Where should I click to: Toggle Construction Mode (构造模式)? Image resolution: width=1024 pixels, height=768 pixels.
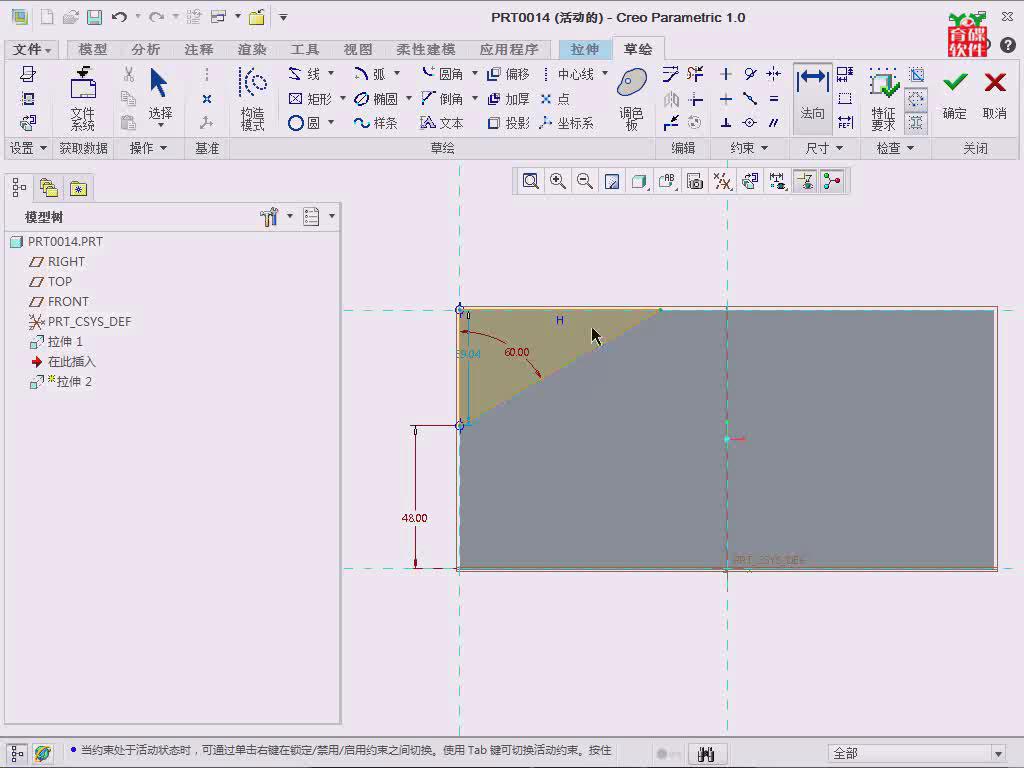[253, 99]
